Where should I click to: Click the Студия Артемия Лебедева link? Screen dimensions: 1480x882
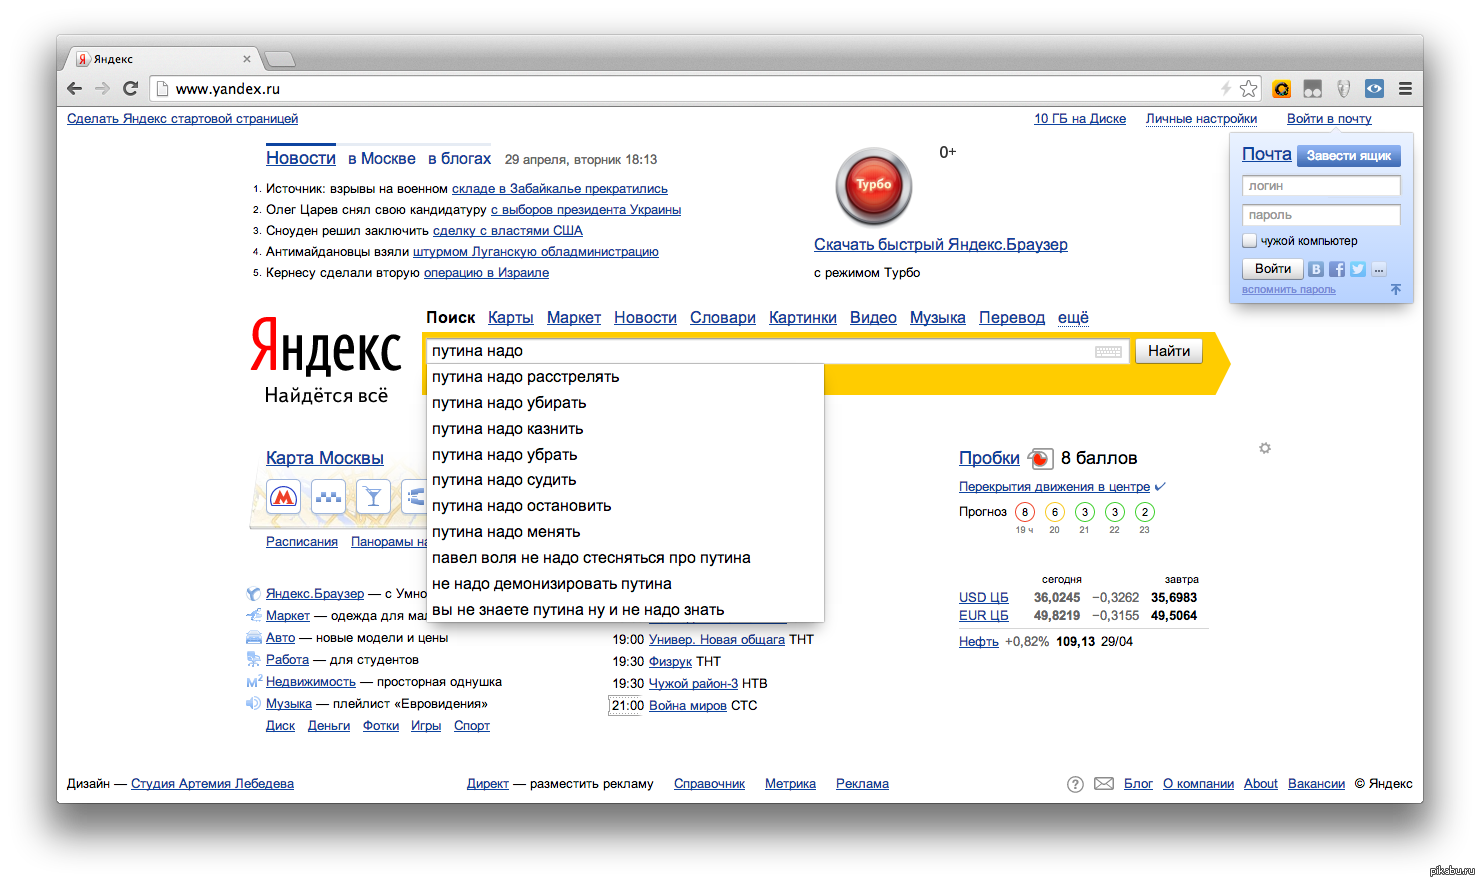(x=212, y=784)
